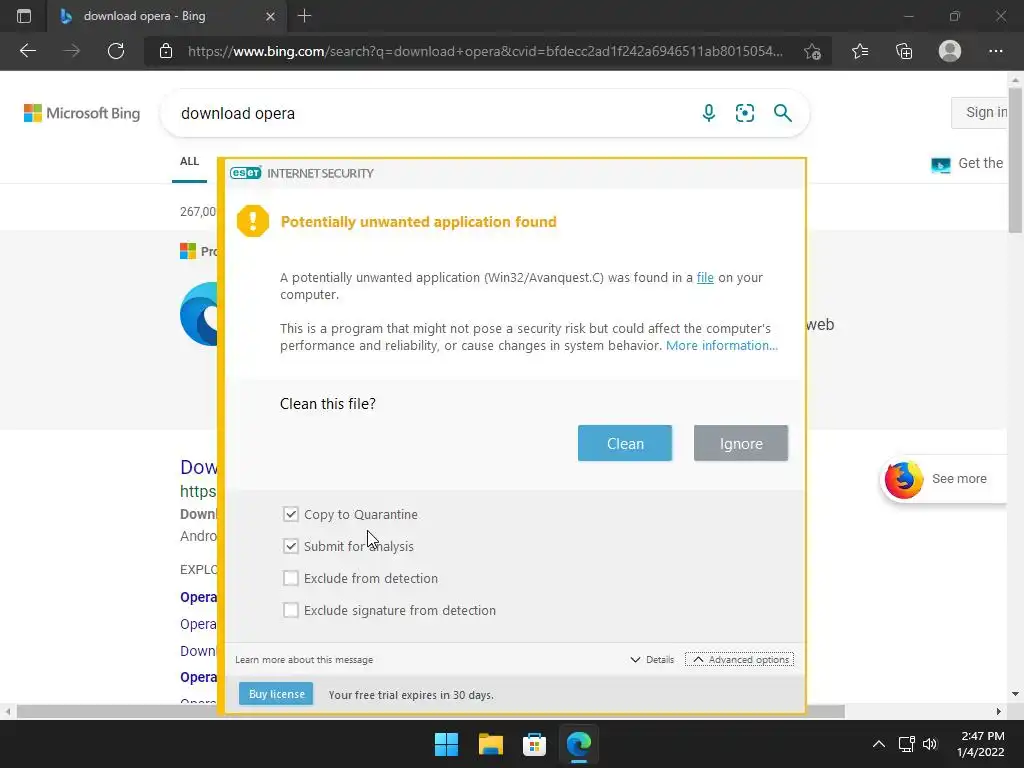Click the horizontal scrollbar thumb
This screenshot has width=1024, height=768.
click(x=431, y=711)
